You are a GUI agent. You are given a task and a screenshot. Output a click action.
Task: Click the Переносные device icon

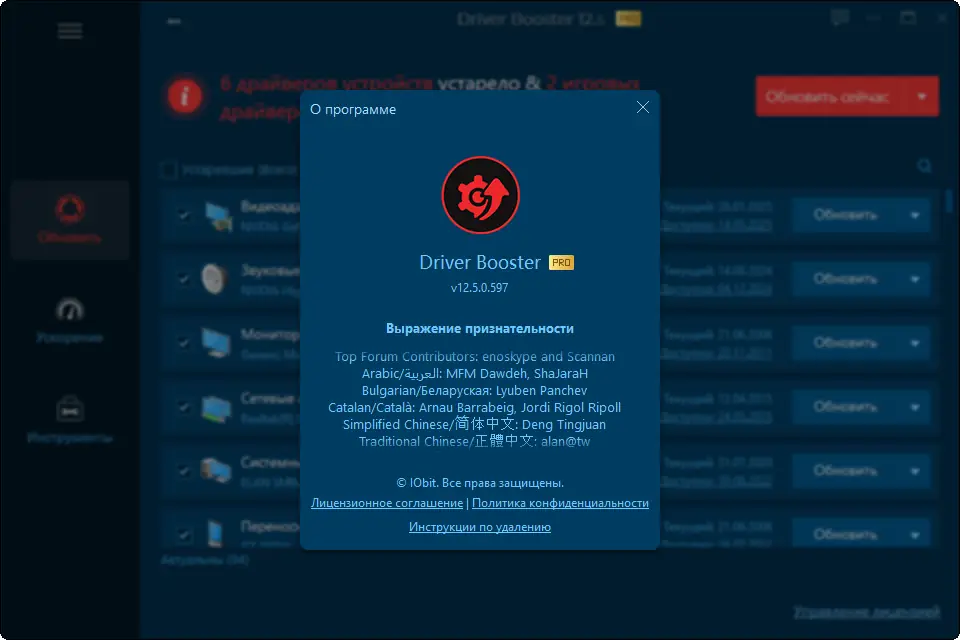pos(215,533)
